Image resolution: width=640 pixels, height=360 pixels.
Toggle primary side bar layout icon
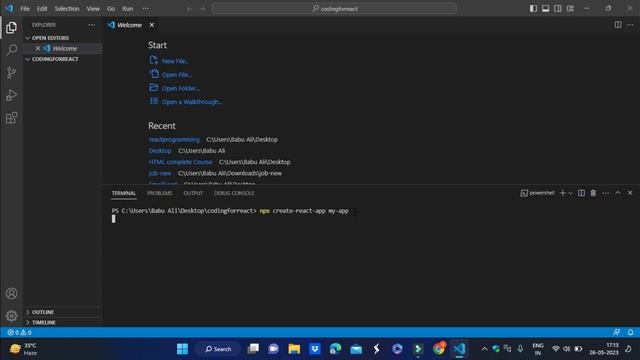[533, 9]
